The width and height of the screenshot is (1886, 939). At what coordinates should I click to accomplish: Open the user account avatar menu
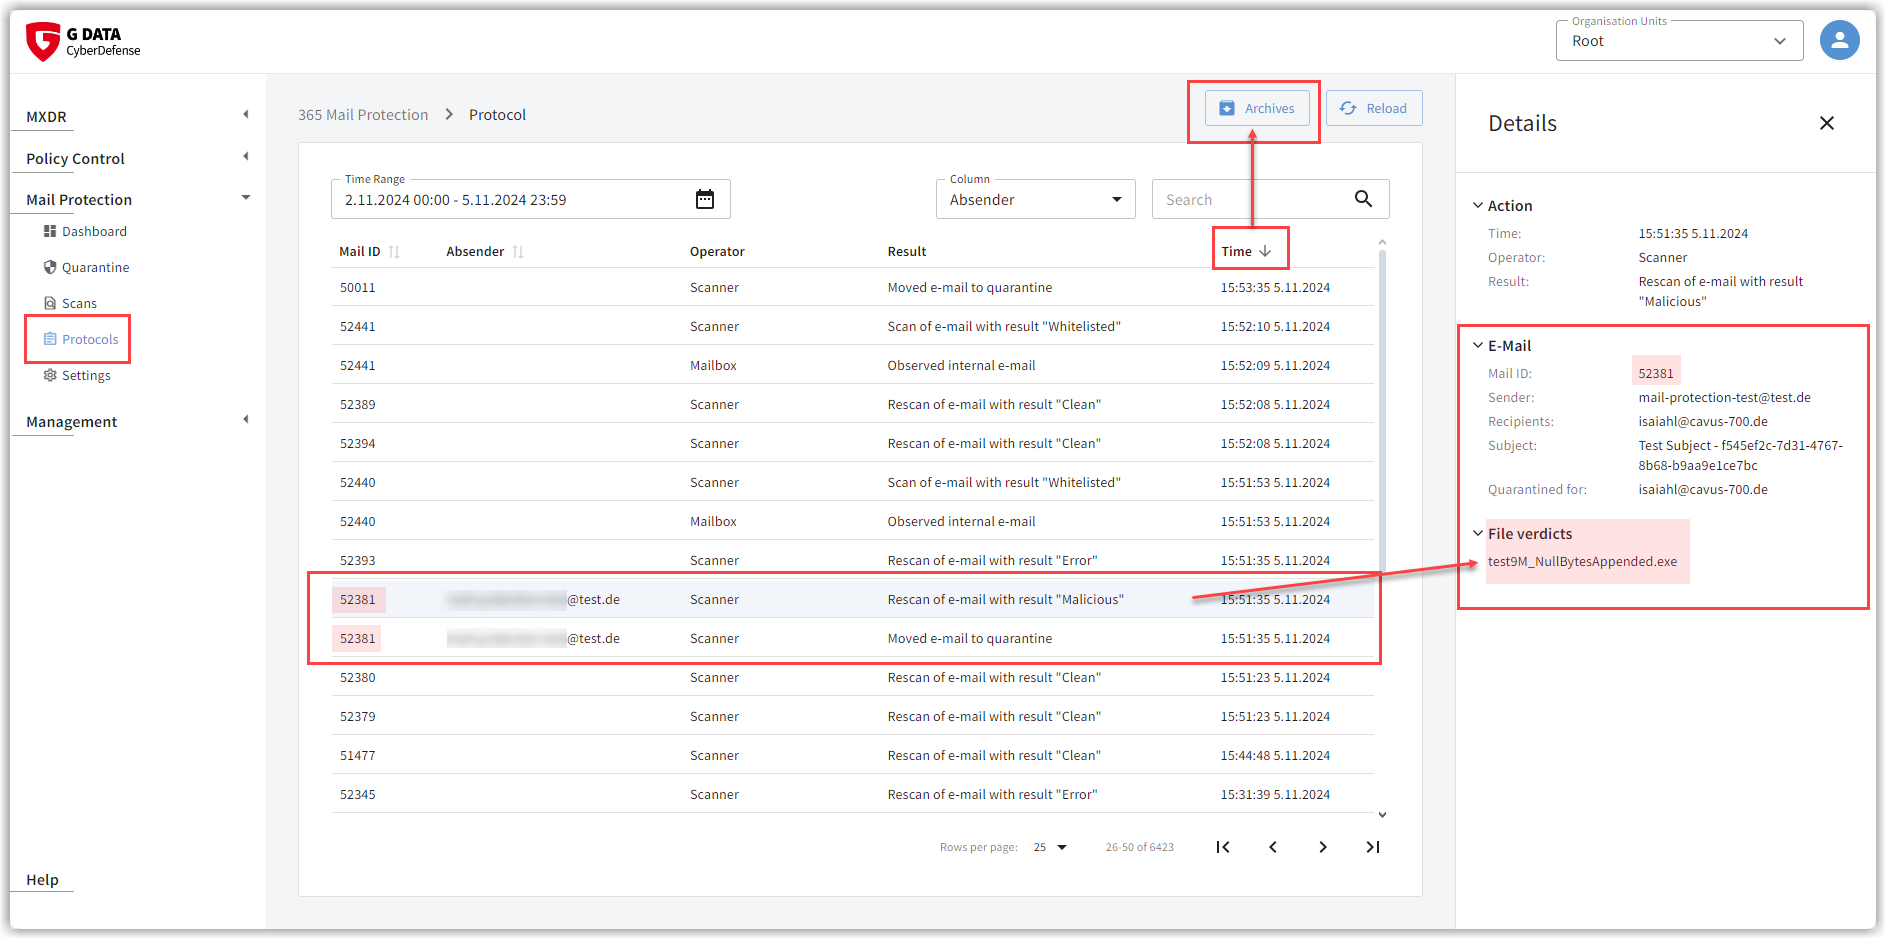pos(1839,41)
